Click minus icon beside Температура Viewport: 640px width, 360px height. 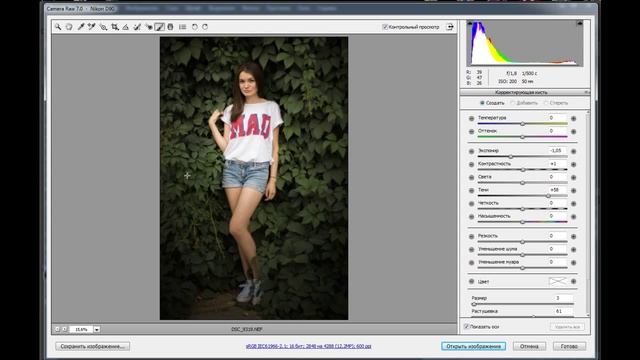471,118
